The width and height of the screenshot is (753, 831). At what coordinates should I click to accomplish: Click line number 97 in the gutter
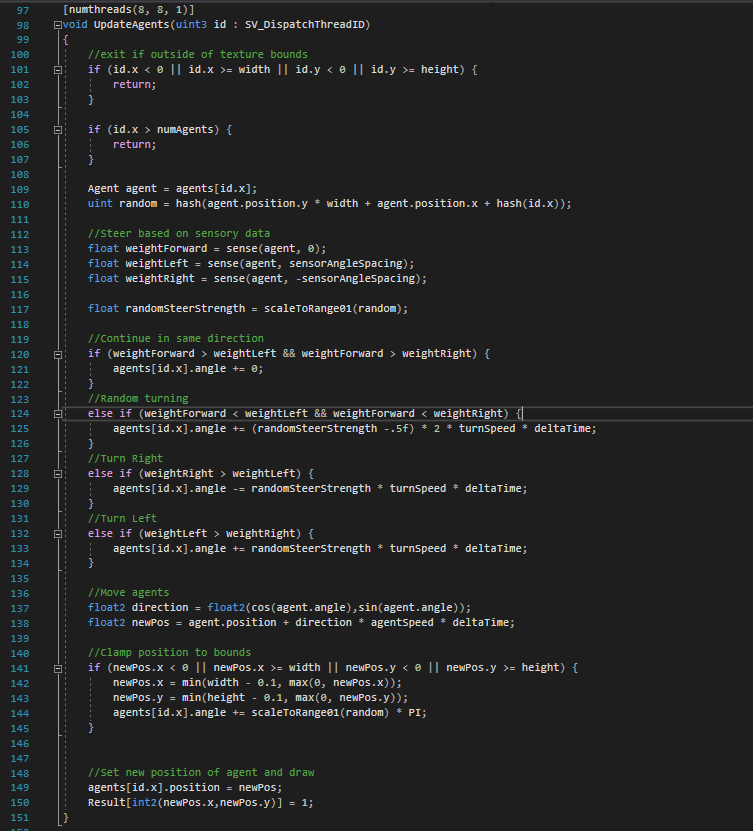click(21, 9)
